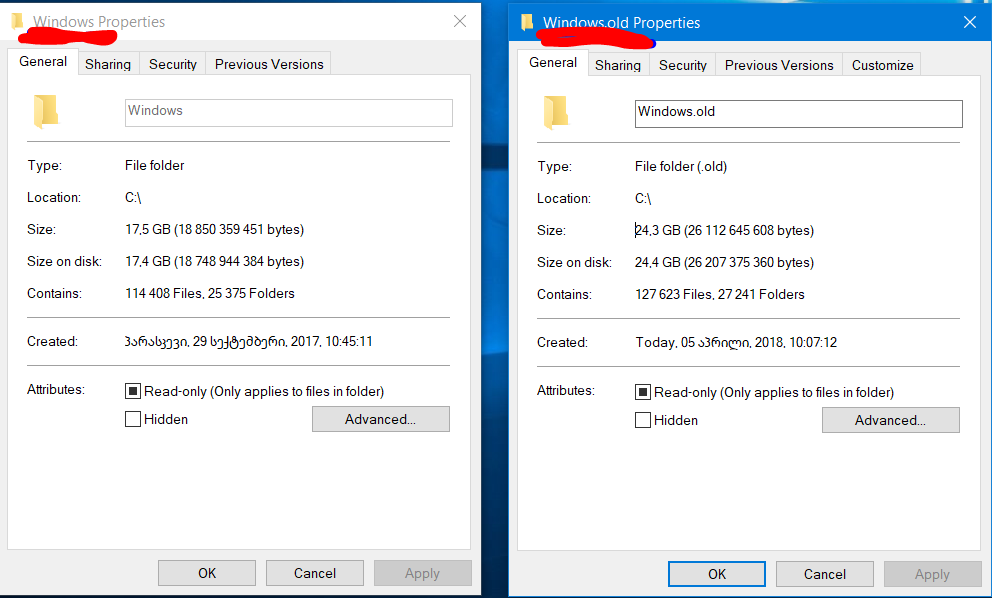Open Sharing tab in Windows Properties
Screen dimensions: 992x598
pos(108,64)
